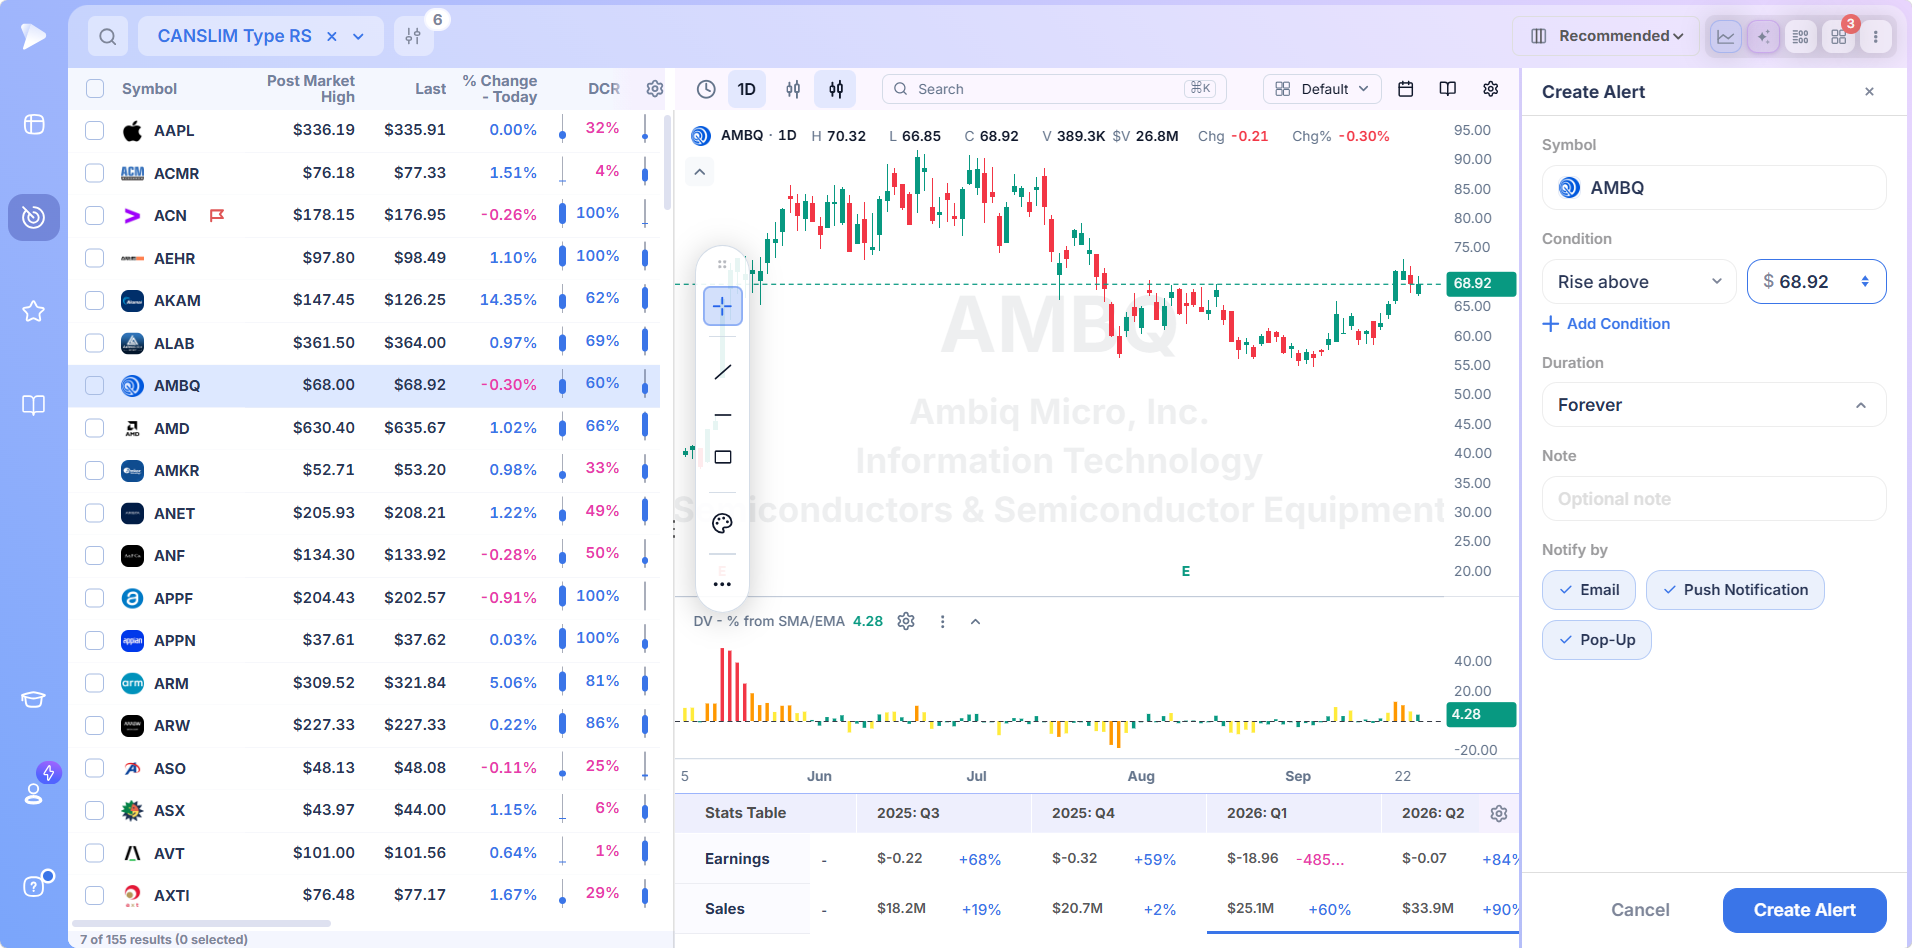Click the Create Alert button
The width and height of the screenshot is (1912, 948).
click(1804, 910)
